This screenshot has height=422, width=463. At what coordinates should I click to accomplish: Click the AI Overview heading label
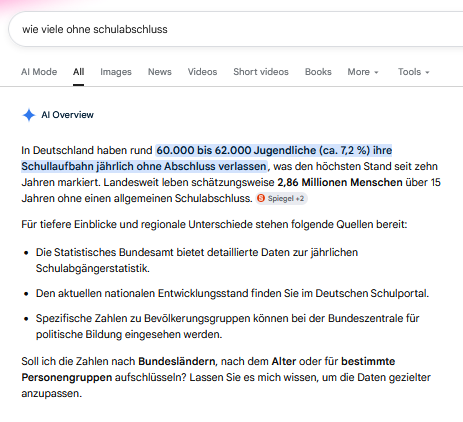(67, 115)
